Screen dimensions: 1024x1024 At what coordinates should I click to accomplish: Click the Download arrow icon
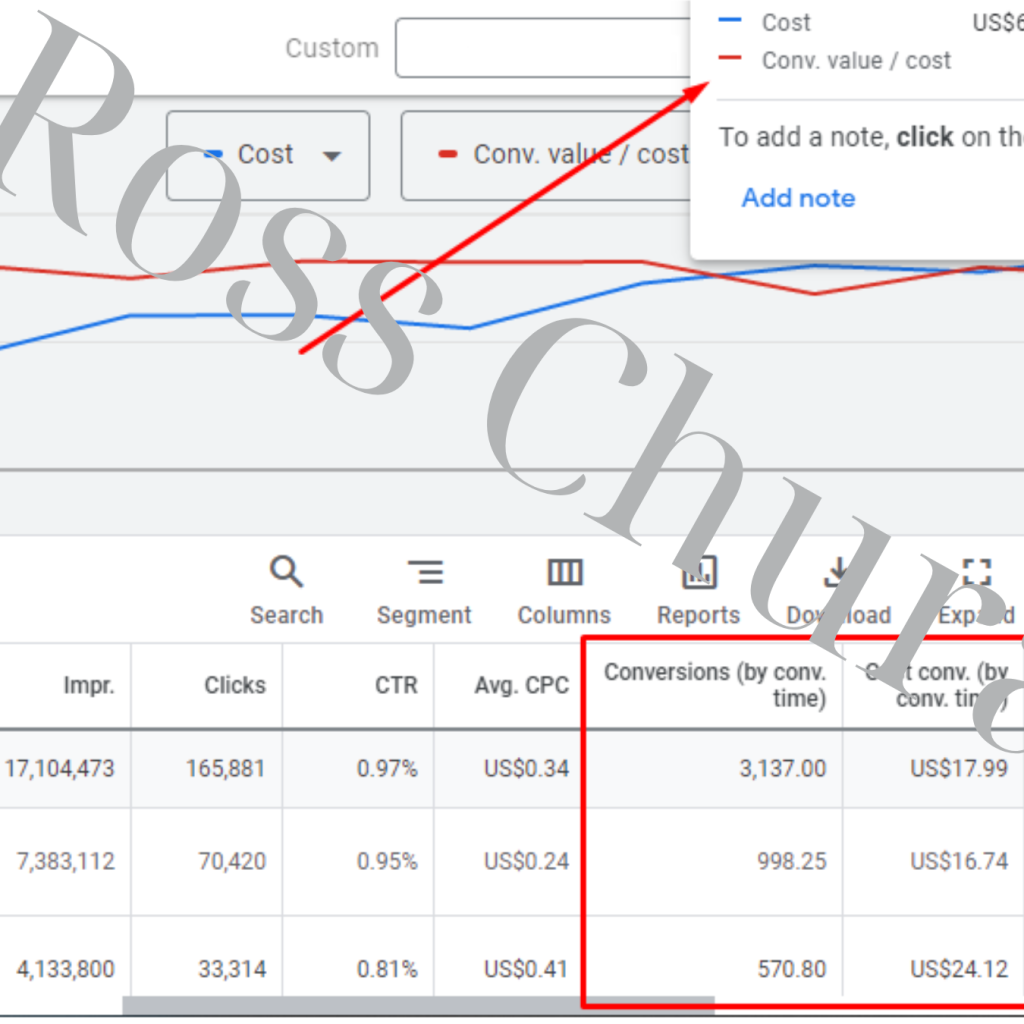(x=837, y=572)
